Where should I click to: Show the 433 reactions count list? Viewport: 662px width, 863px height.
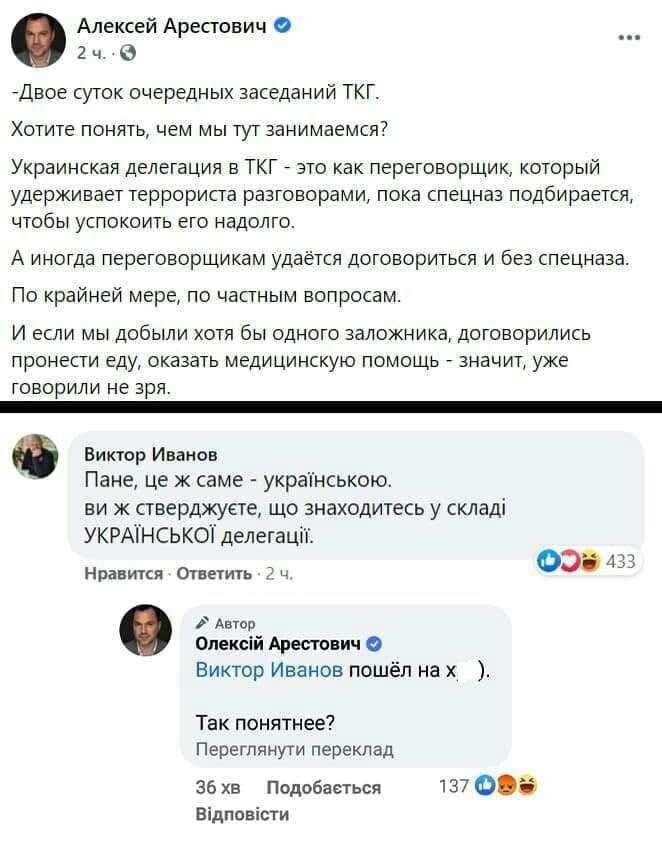(621, 561)
